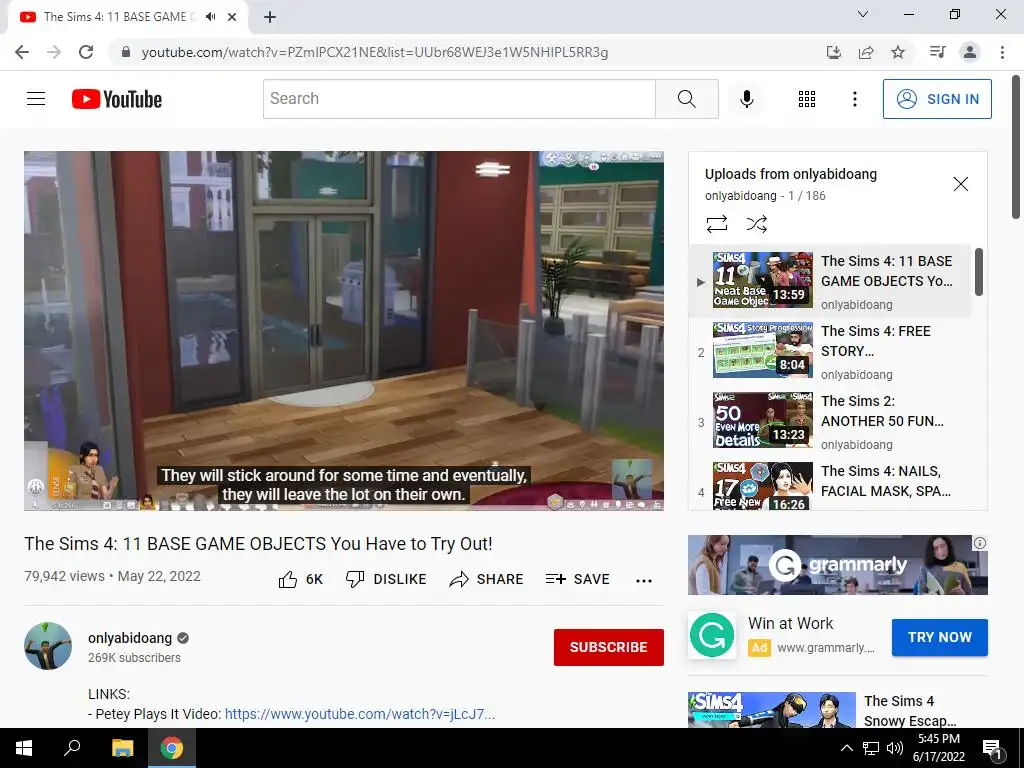Close the Sims 4 YouTube tab
Image resolution: width=1024 pixels, height=768 pixels.
coord(232,17)
